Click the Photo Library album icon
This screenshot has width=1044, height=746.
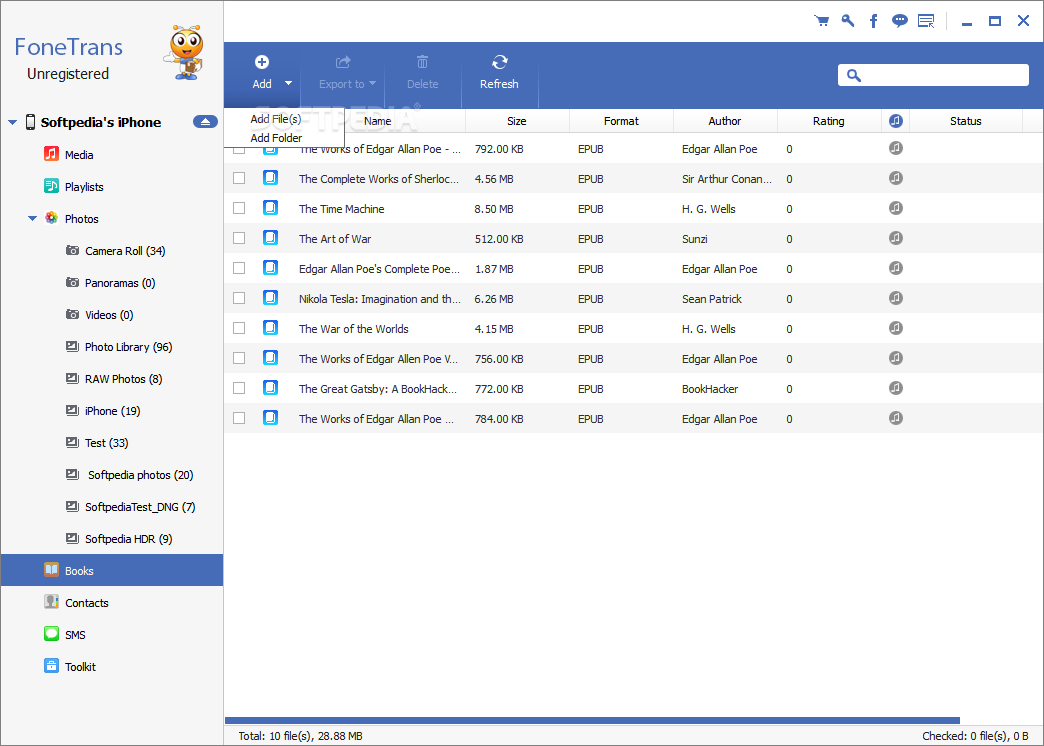(73, 346)
